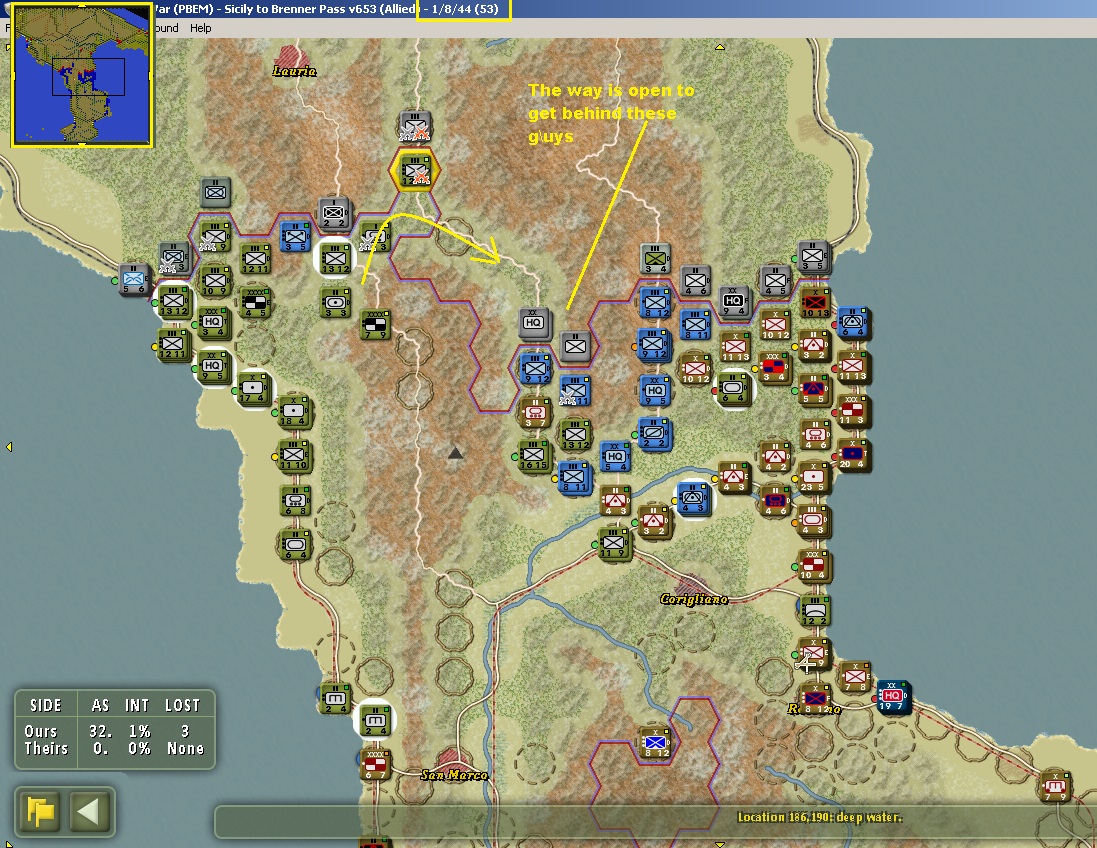This screenshot has height=848, width=1097.
Task: Select the green battalion marked 3 3
Action: (x=337, y=302)
